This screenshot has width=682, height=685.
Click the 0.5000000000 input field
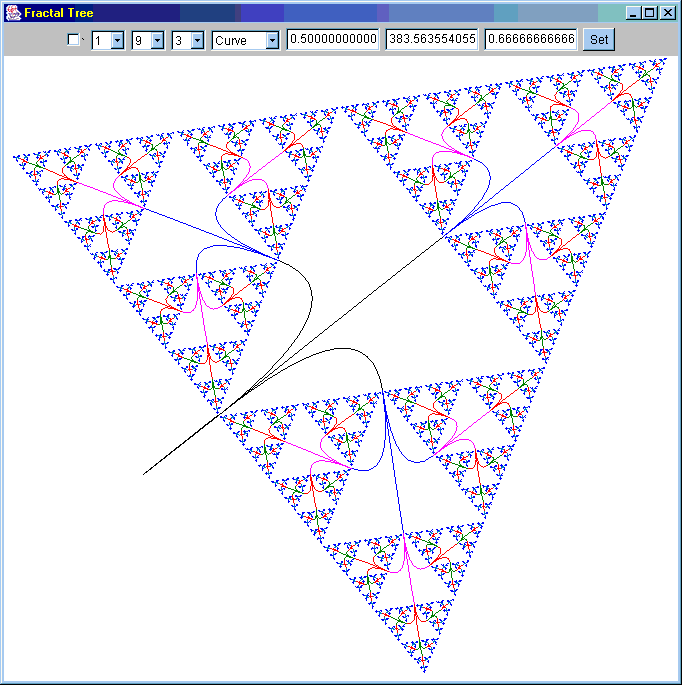(x=332, y=40)
